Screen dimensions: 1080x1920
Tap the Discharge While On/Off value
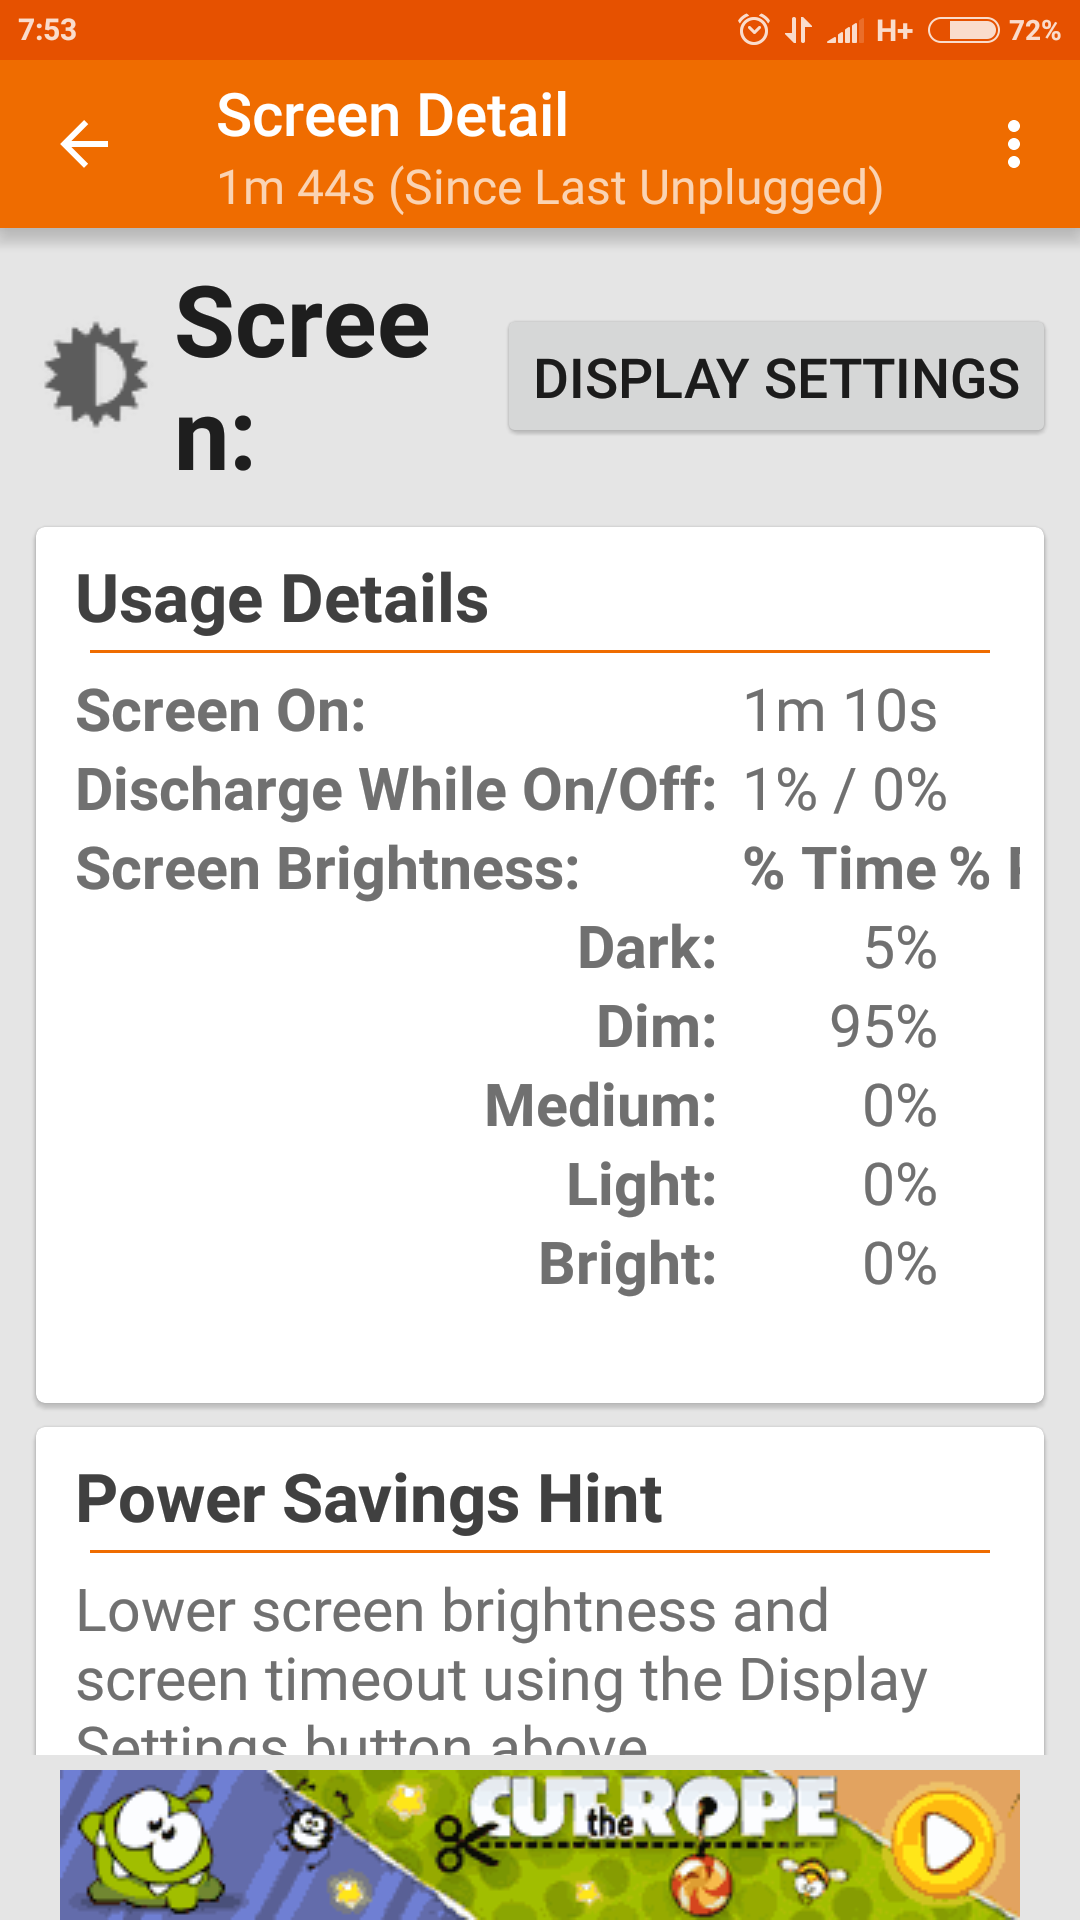pyautogui.click(x=845, y=790)
